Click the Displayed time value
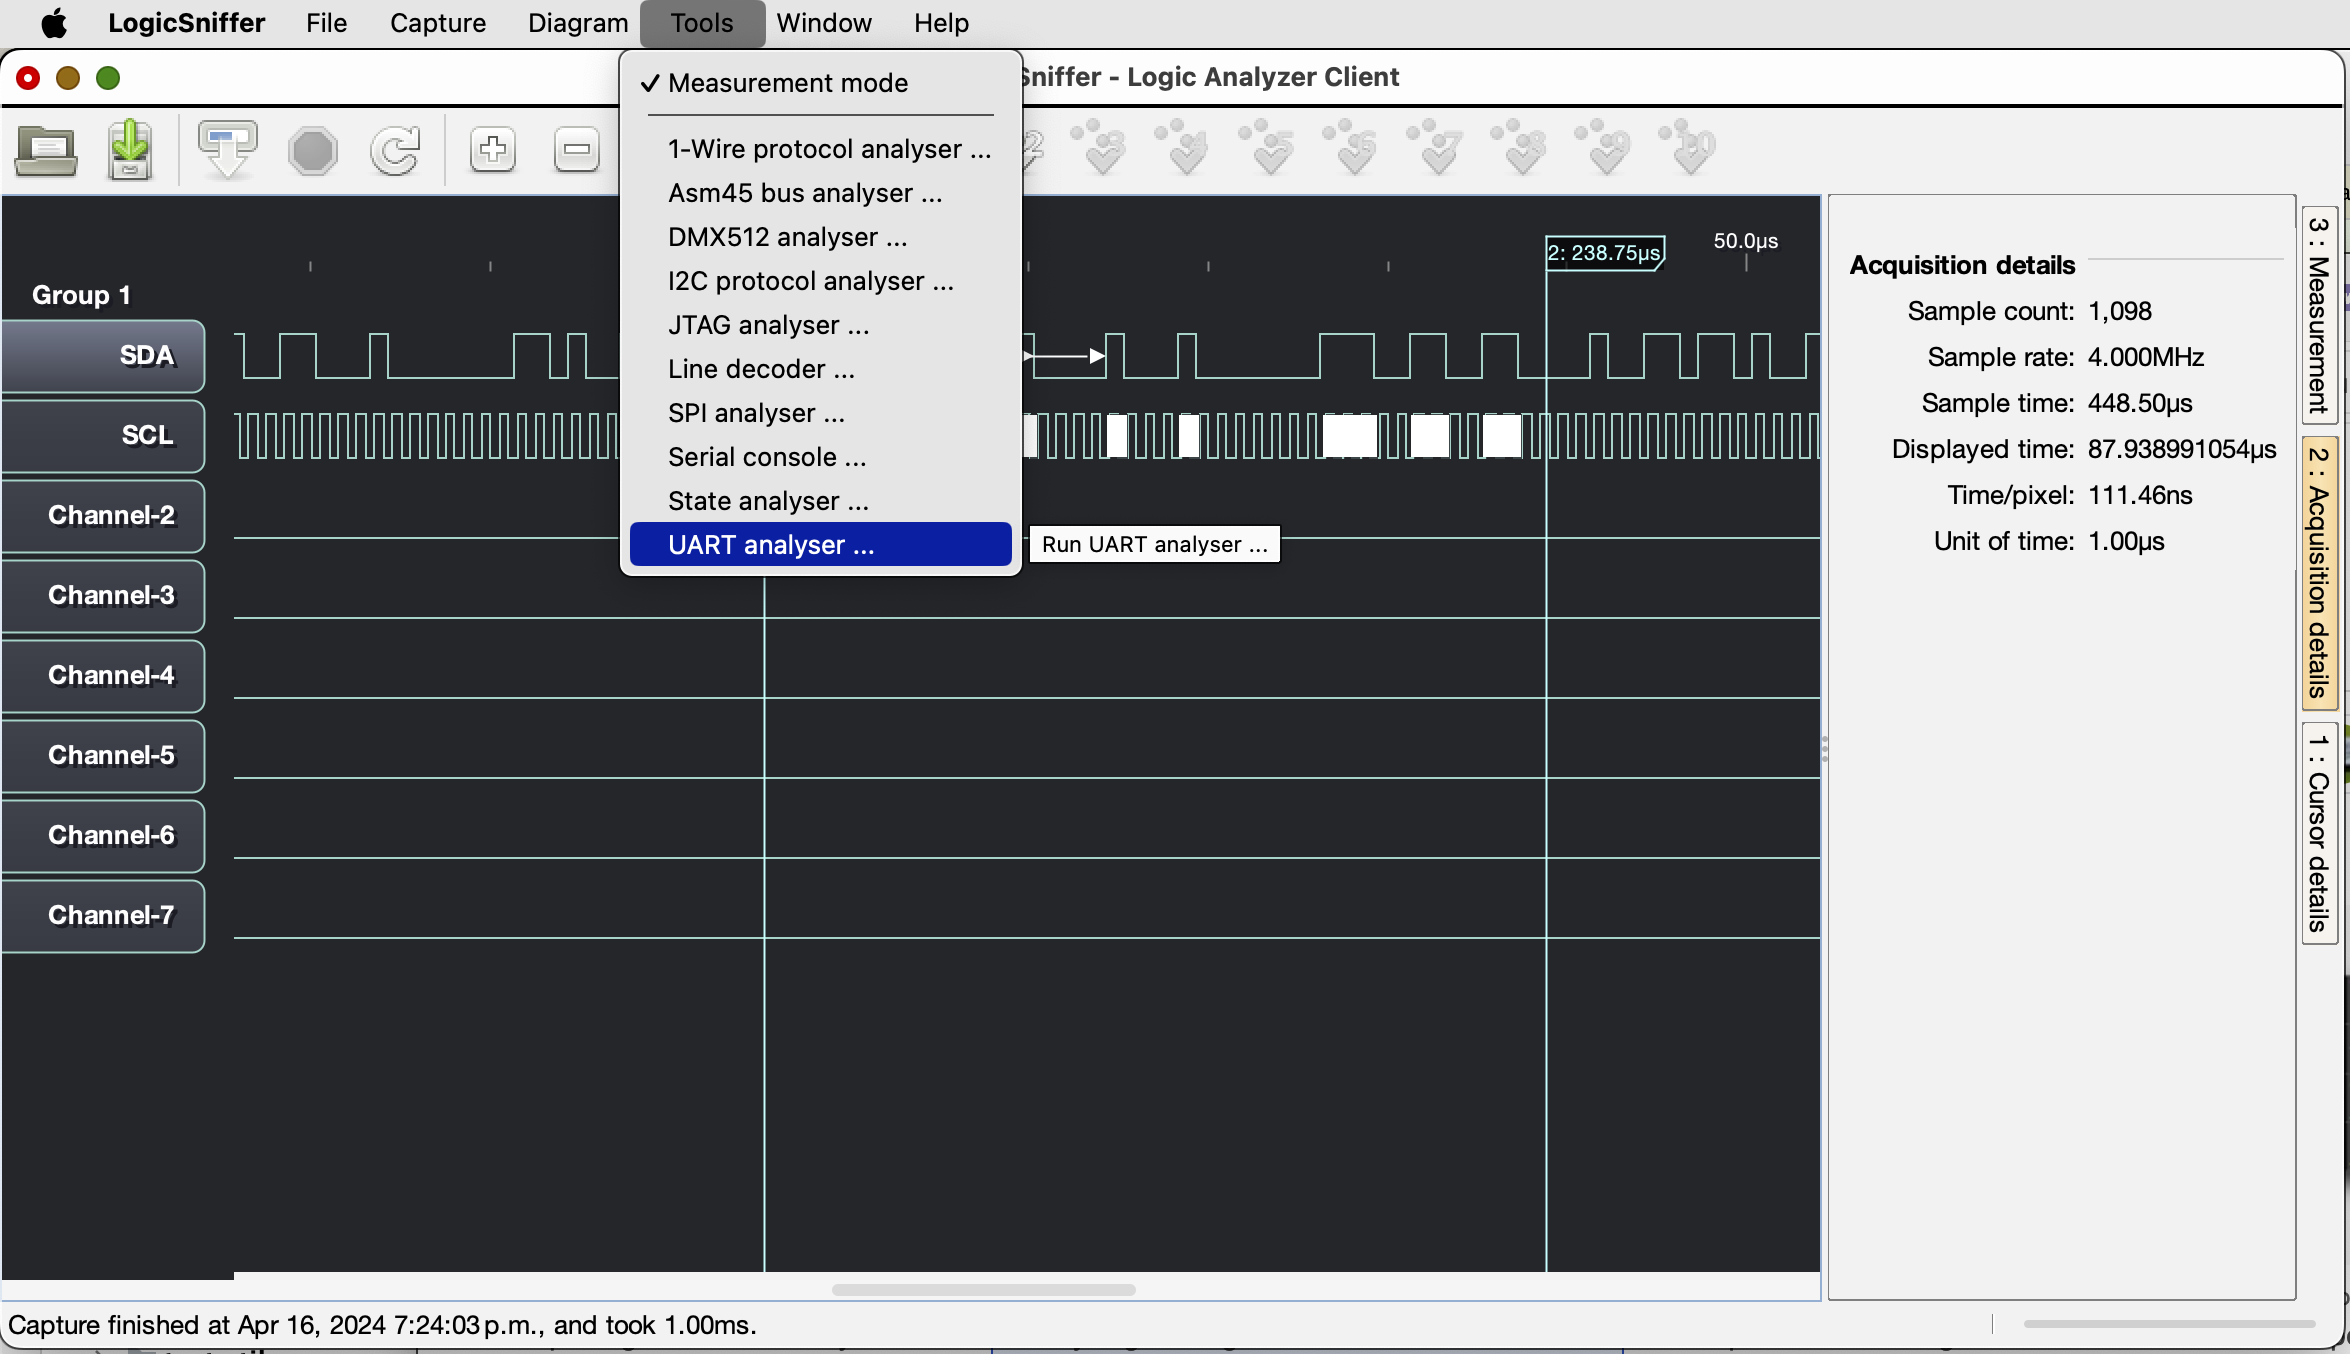The height and width of the screenshot is (1354, 2350). [2182, 449]
